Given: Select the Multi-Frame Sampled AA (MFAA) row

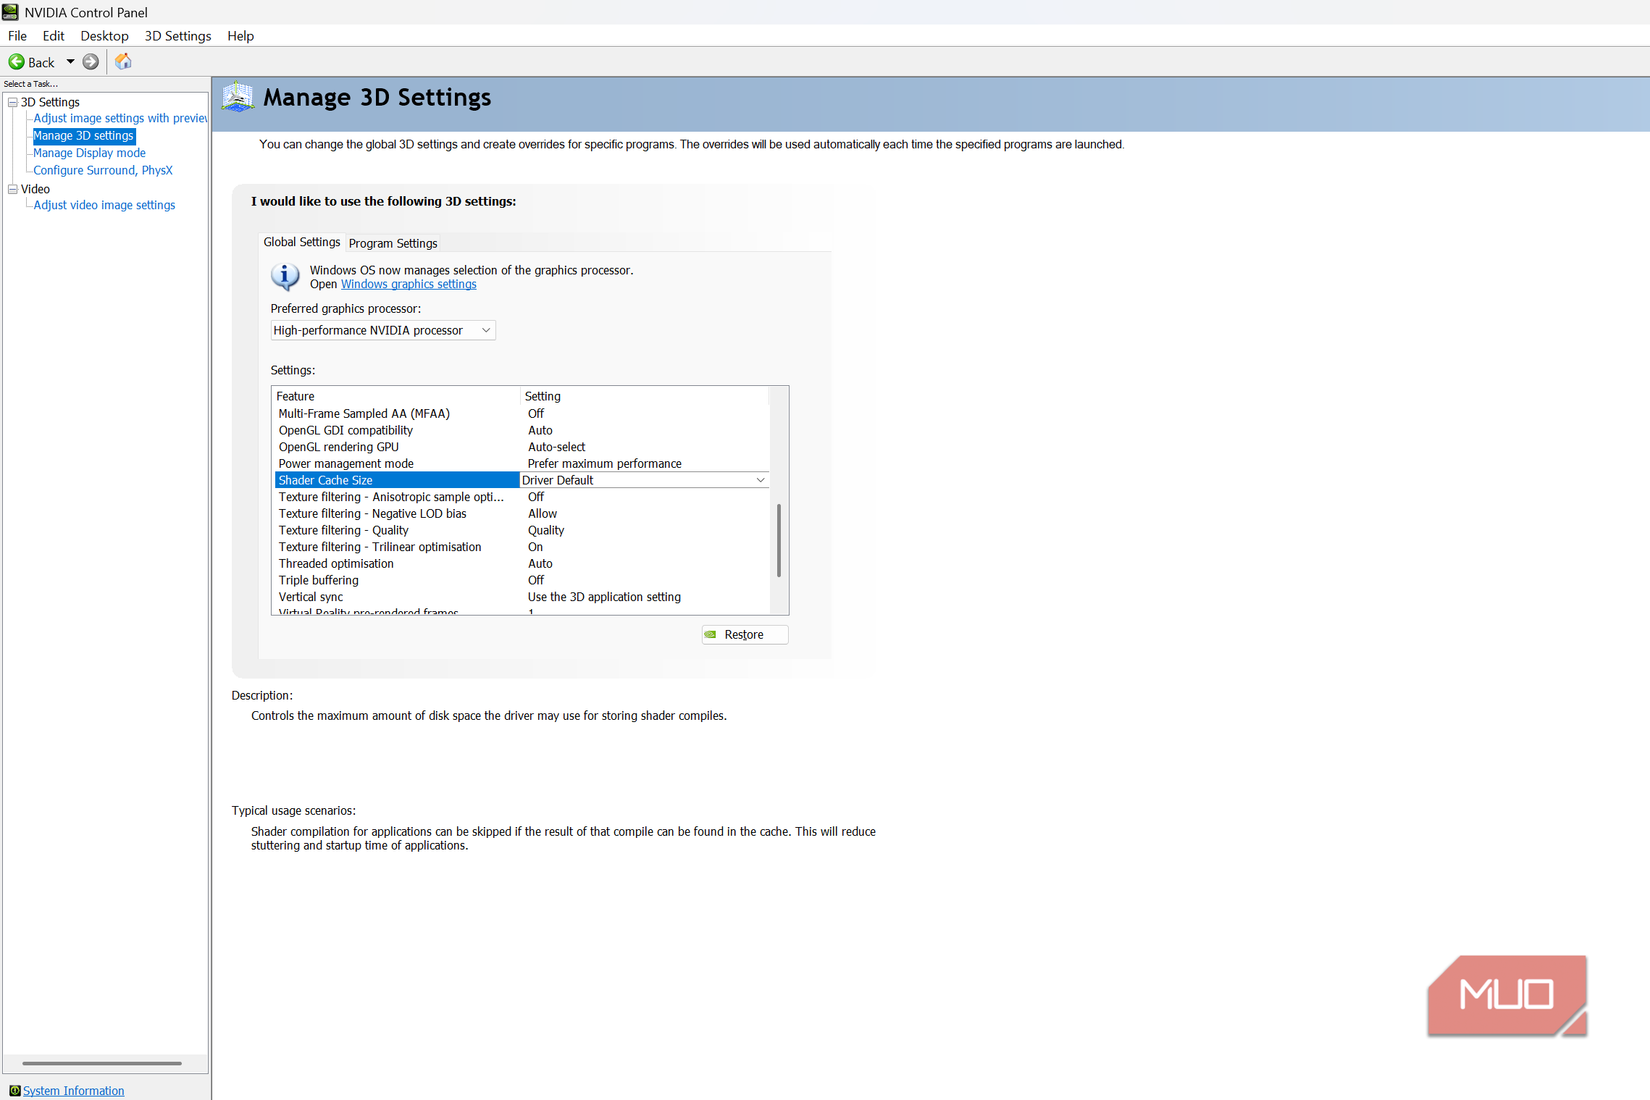Looking at the screenshot, I should click(x=521, y=414).
